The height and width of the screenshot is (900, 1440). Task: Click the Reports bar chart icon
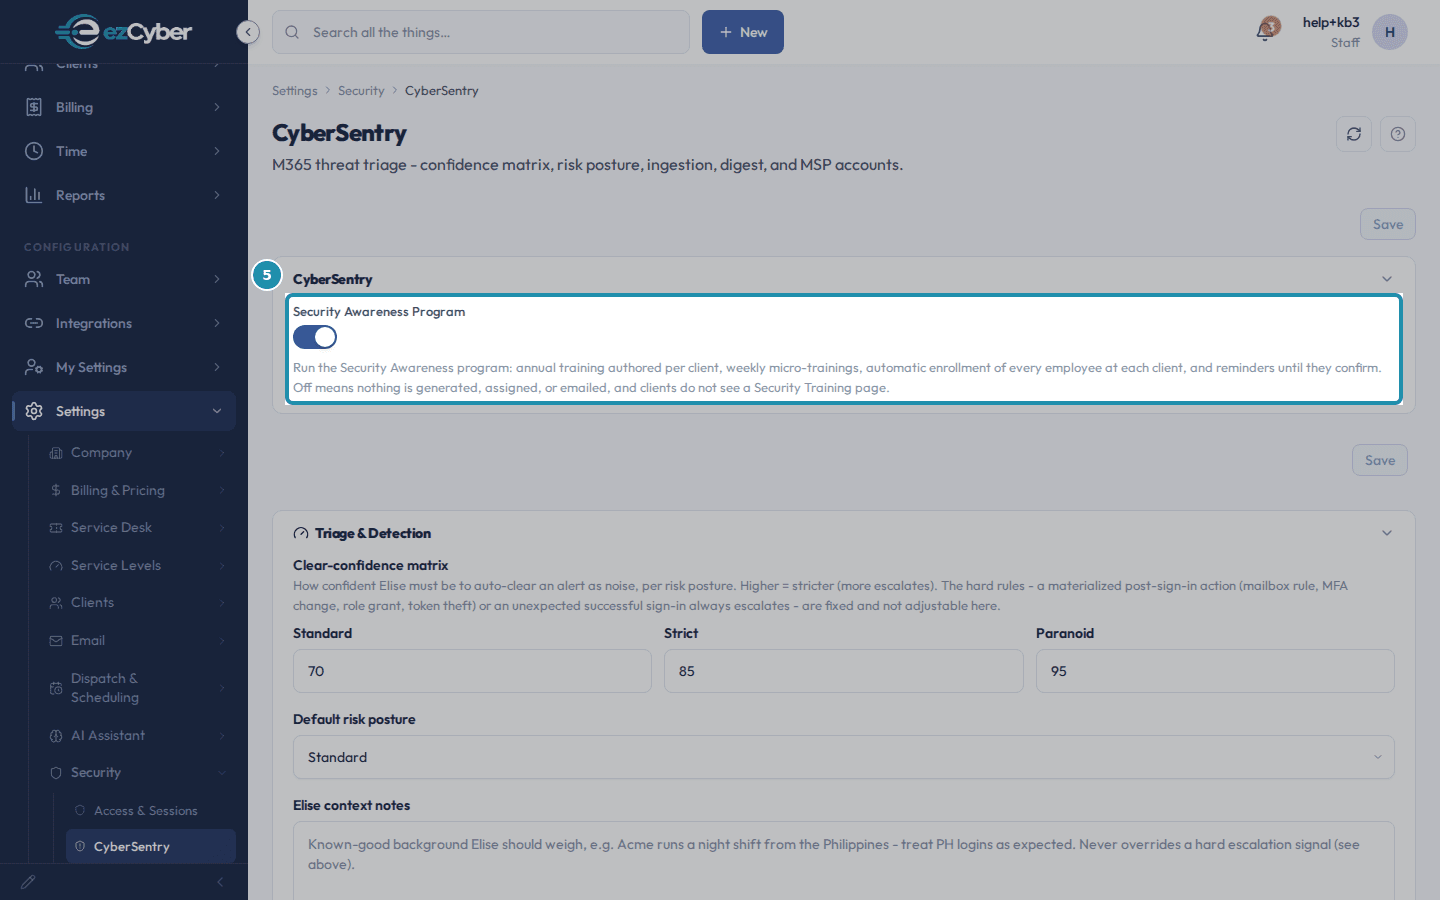34,195
